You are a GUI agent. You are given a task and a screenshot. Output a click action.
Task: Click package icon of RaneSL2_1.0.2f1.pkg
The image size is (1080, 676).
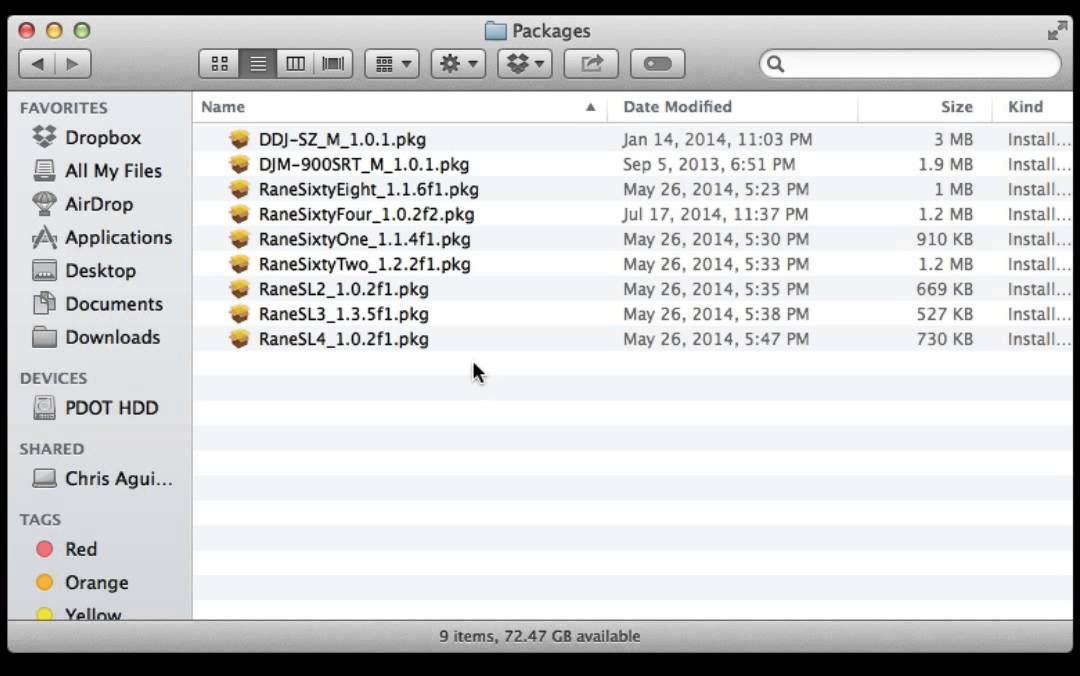(239, 289)
